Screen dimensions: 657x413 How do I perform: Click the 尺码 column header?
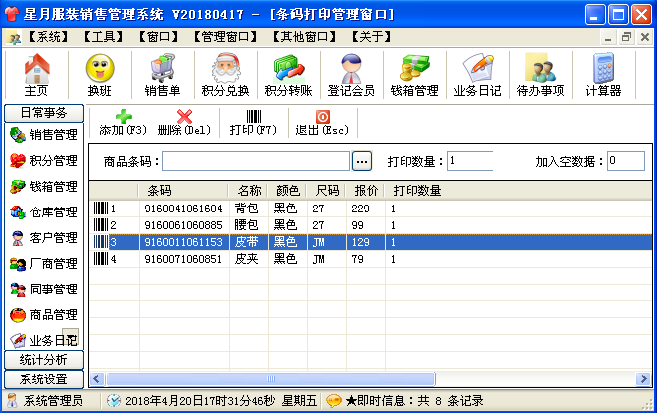(x=326, y=191)
